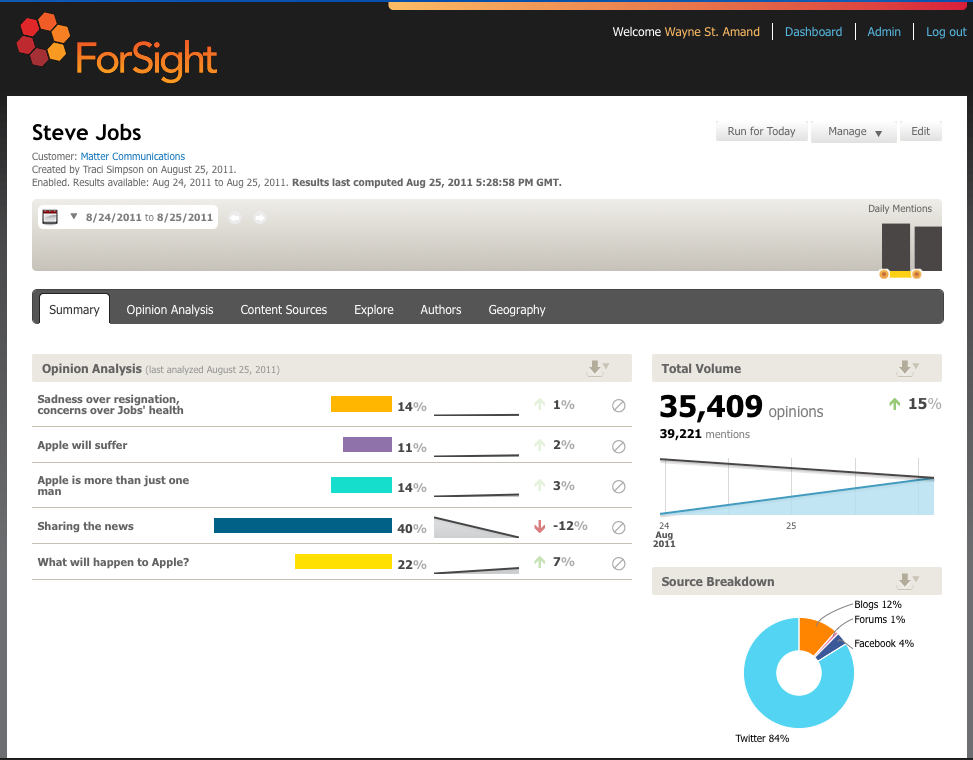Click the orange 'Sadness over resignation' bar

tap(361, 404)
